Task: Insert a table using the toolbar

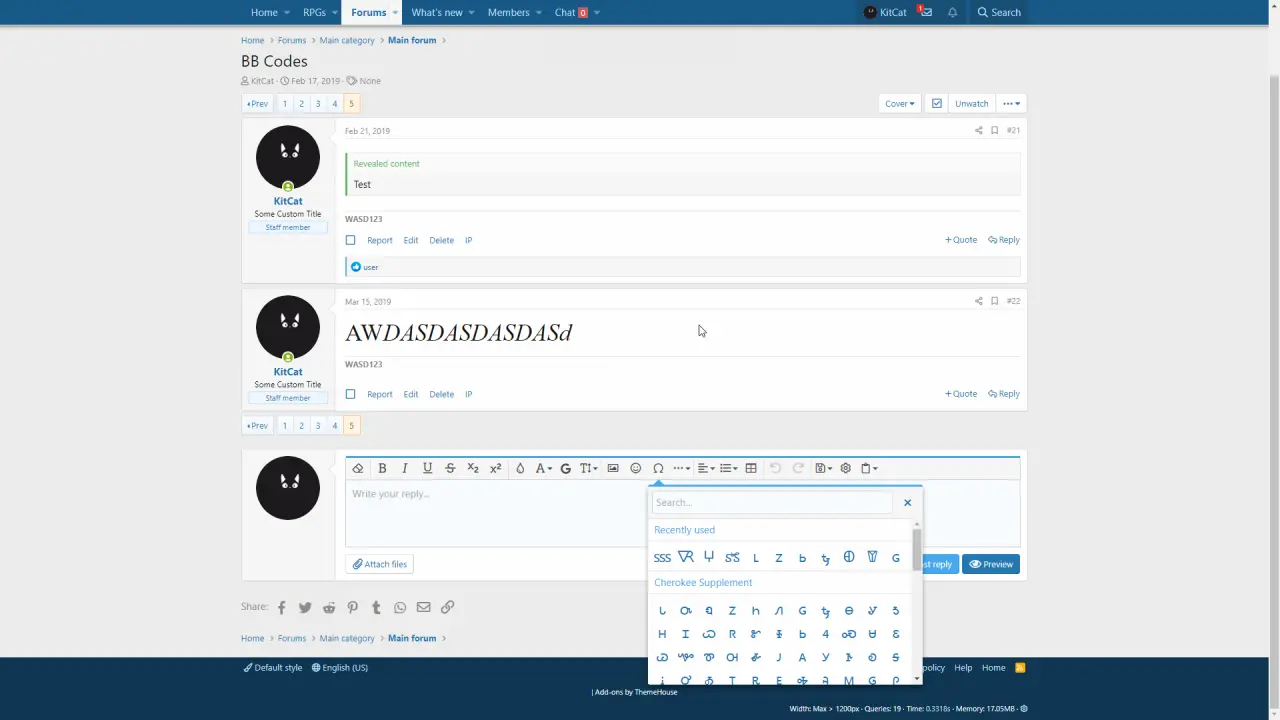Action: (x=751, y=468)
